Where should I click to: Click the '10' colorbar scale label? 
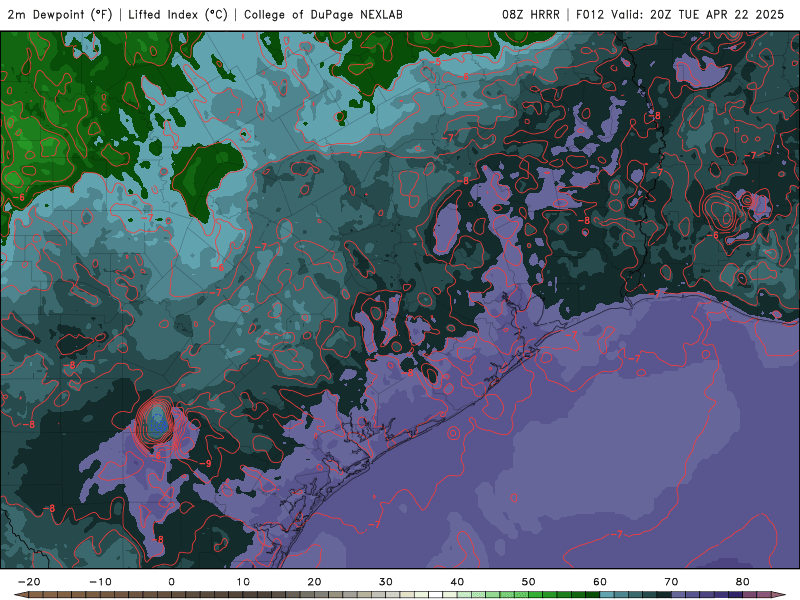point(243,582)
